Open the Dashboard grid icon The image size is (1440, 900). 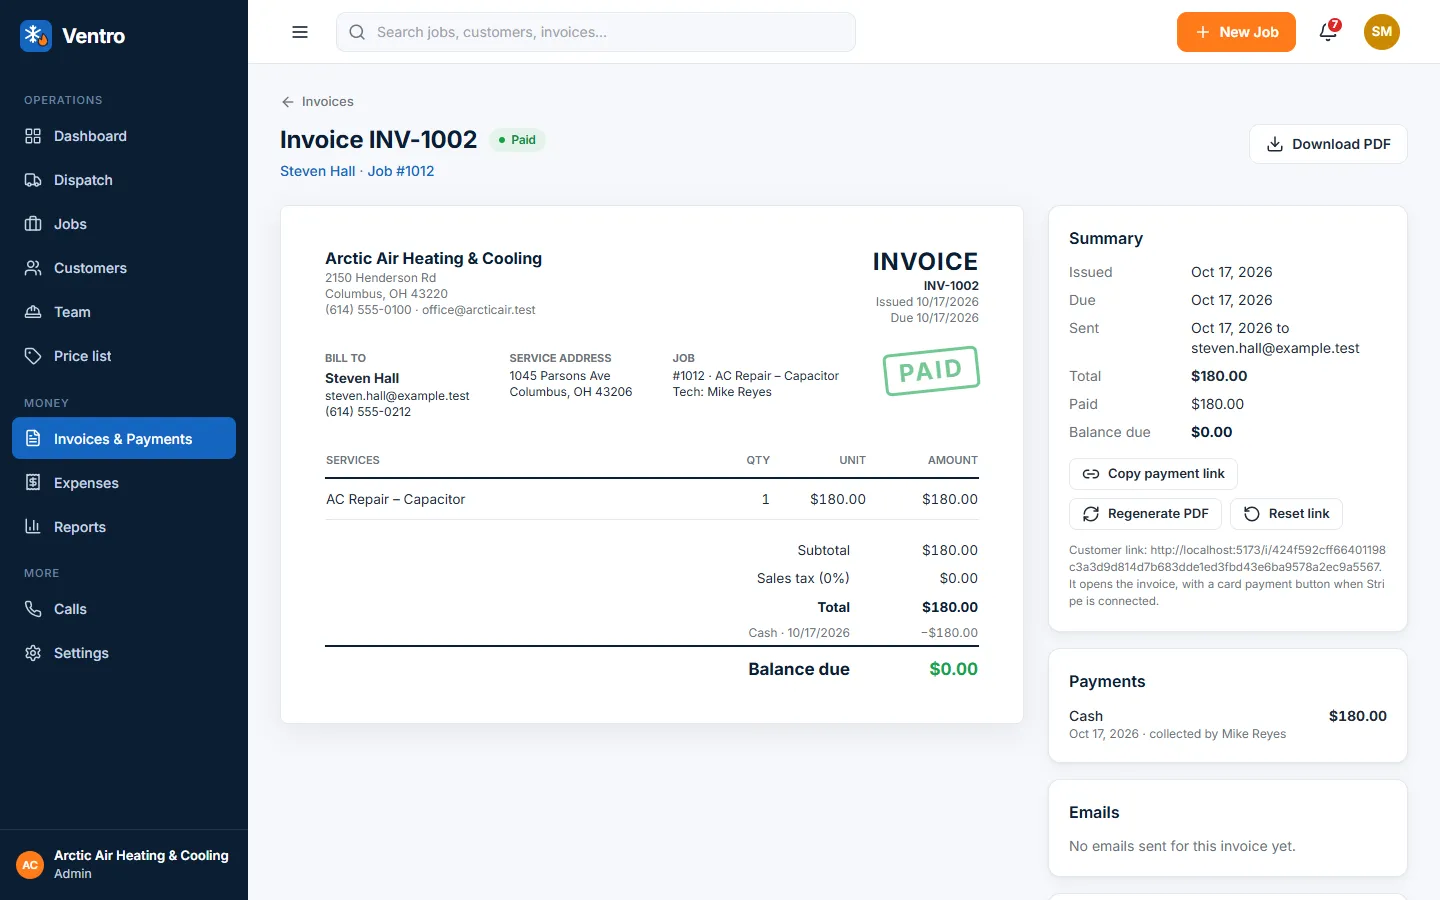[x=33, y=136]
